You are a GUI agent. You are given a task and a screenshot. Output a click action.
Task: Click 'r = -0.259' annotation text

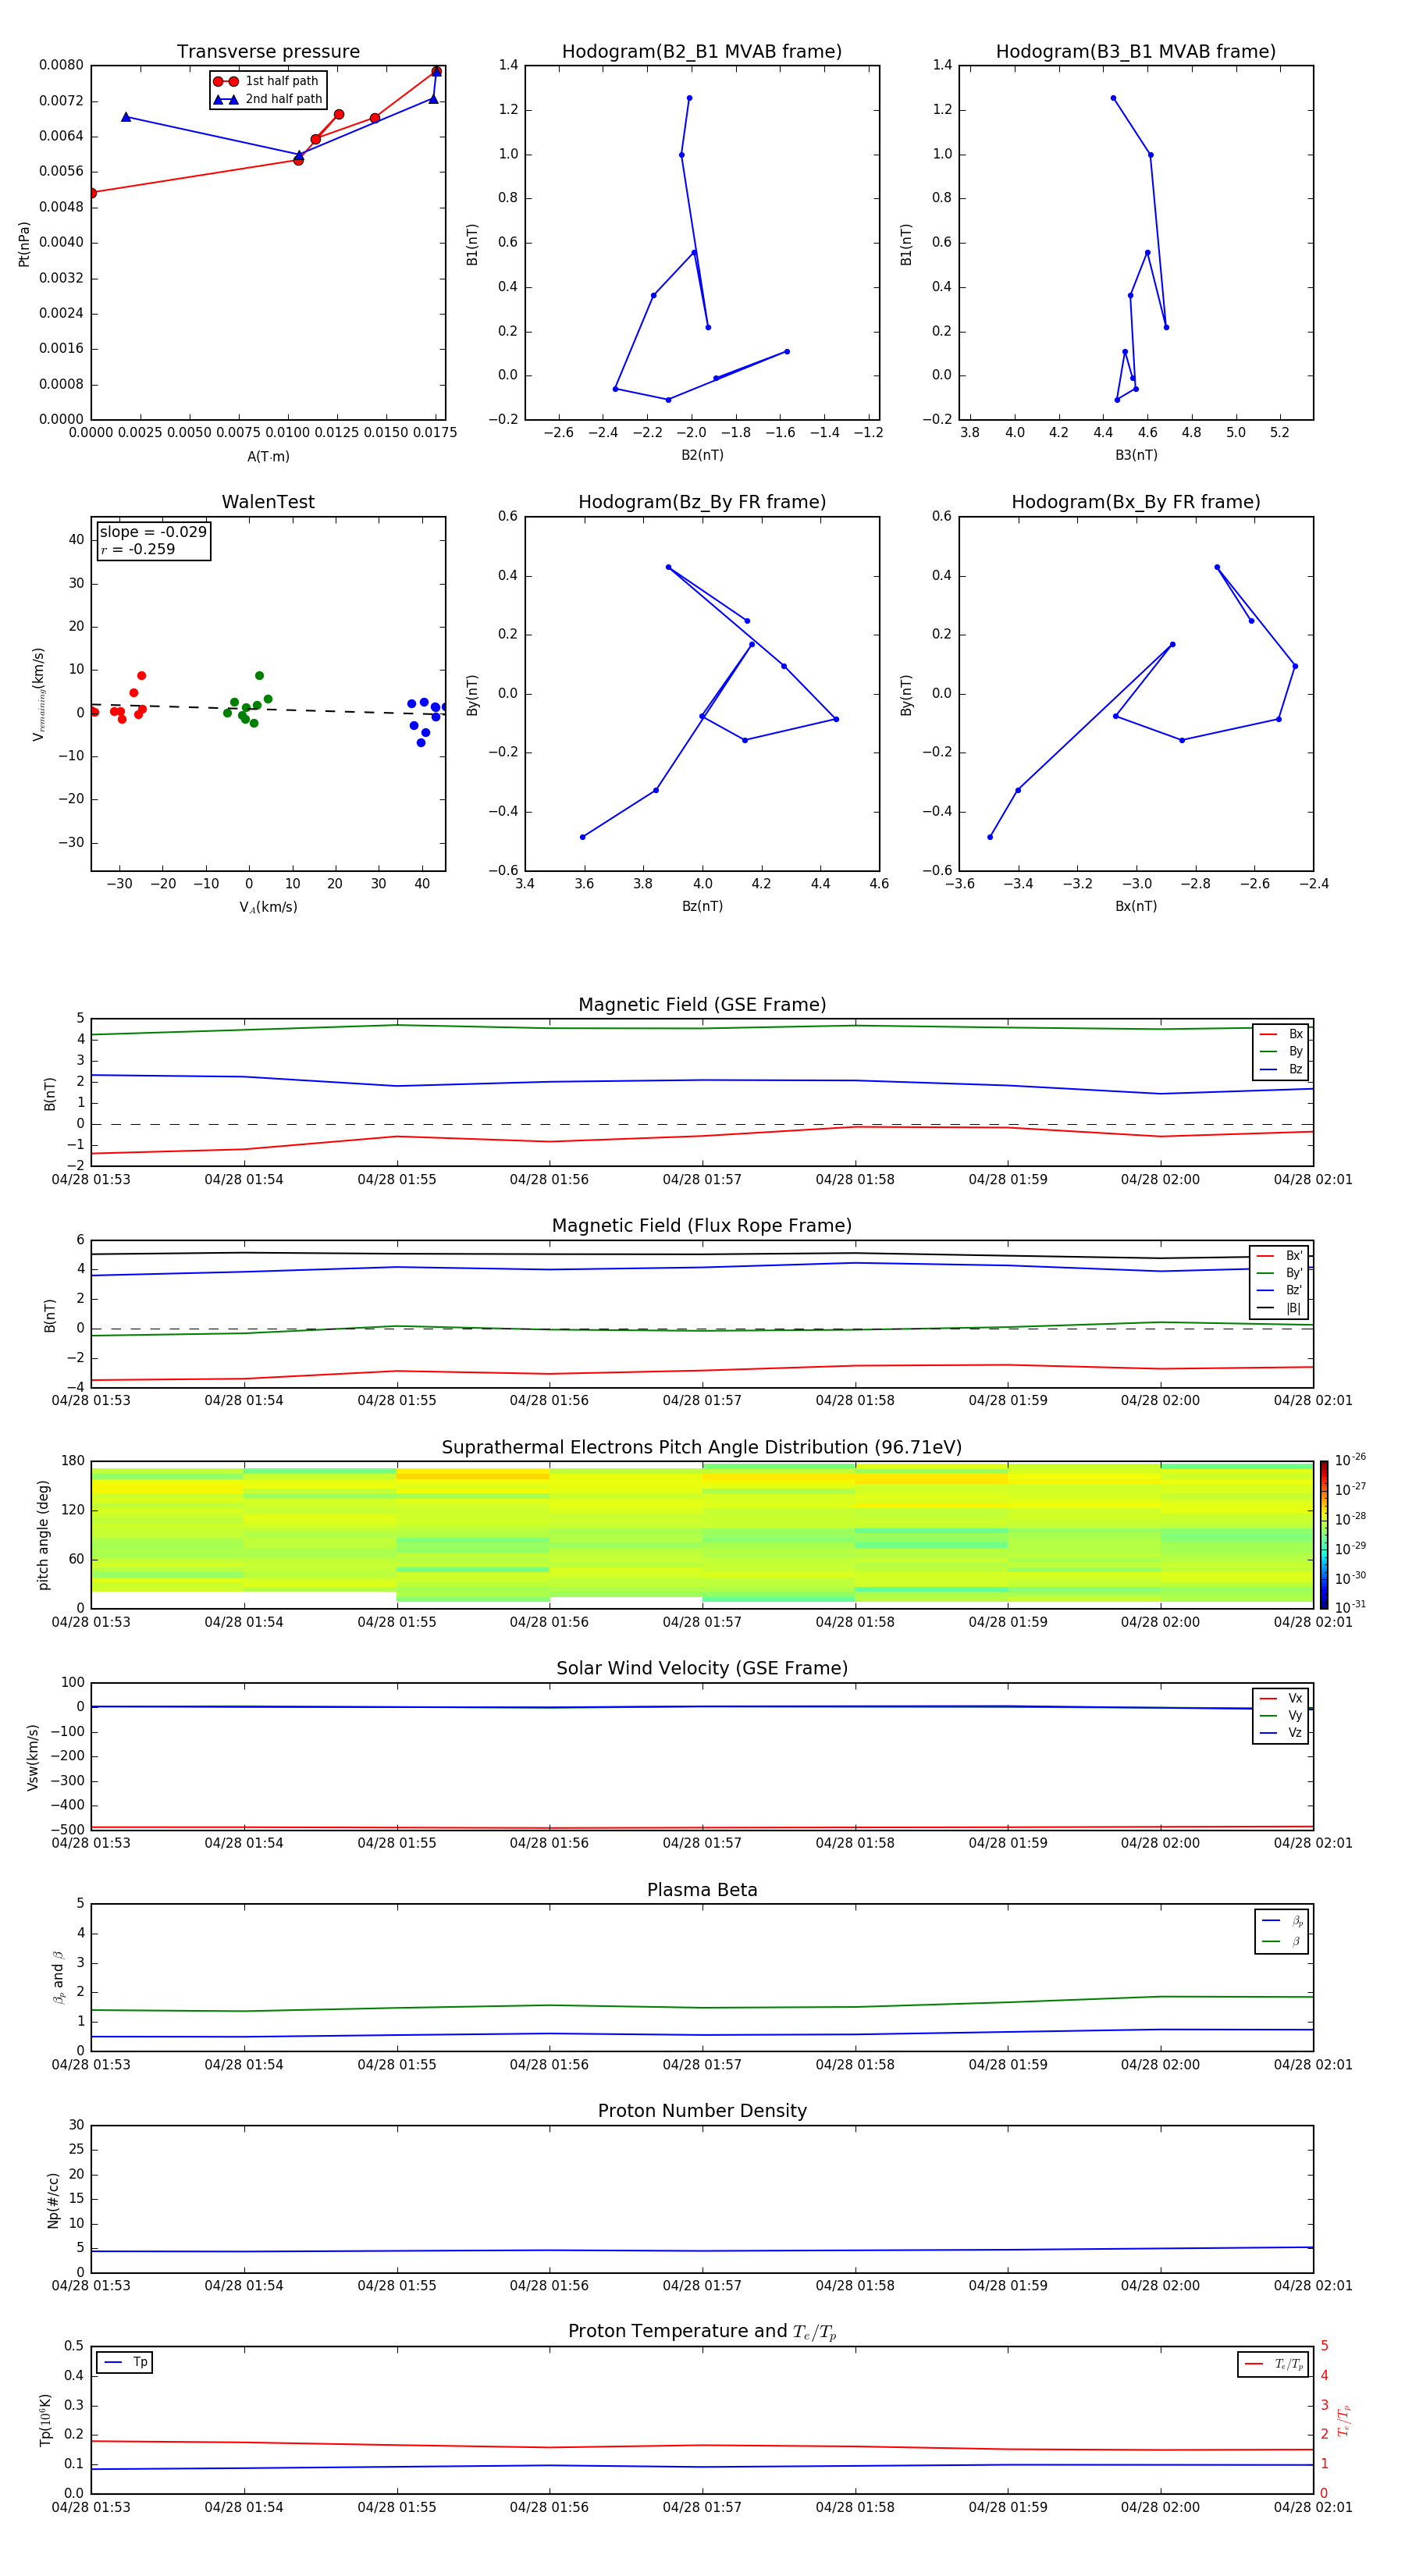[138, 549]
